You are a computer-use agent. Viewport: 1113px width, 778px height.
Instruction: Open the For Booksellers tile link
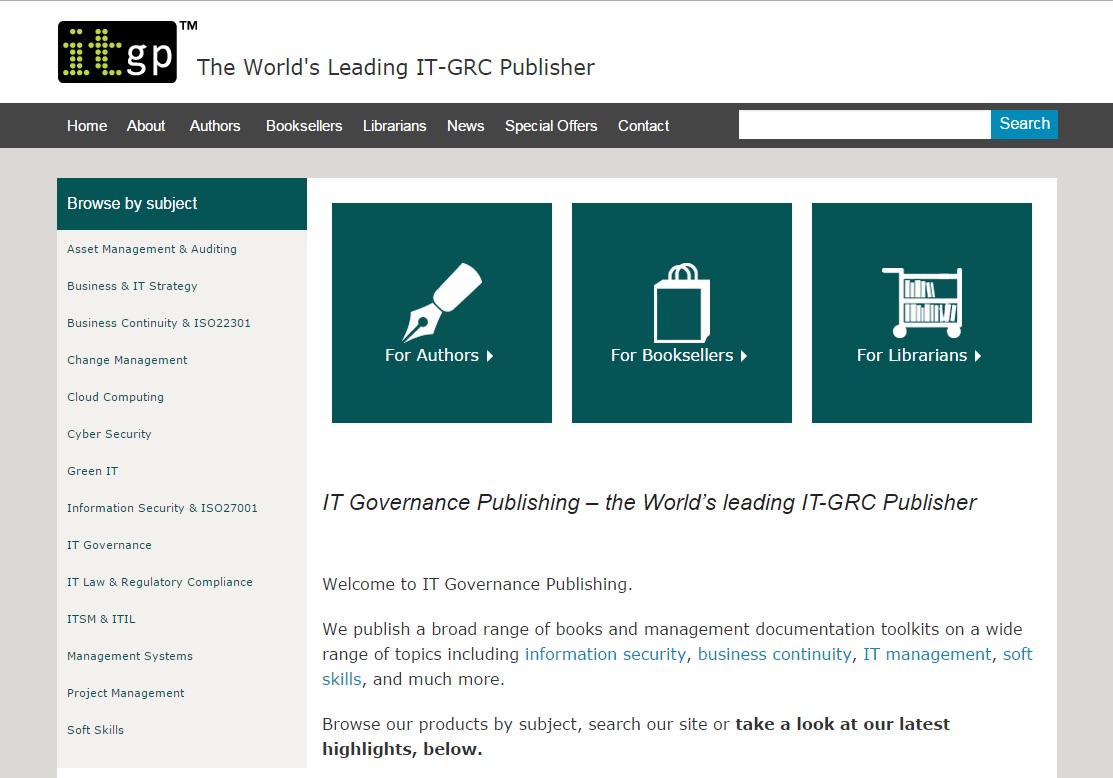(678, 355)
